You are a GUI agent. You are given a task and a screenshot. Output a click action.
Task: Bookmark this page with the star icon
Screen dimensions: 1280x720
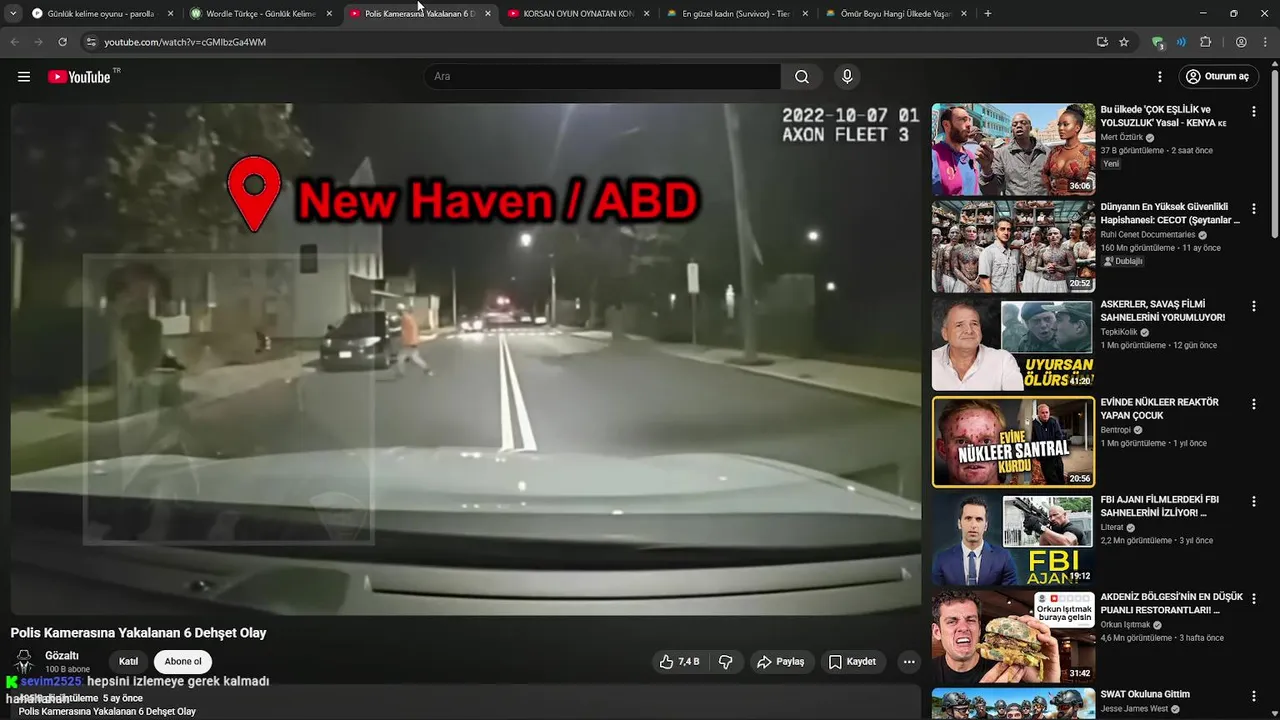(x=1124, y=42)
